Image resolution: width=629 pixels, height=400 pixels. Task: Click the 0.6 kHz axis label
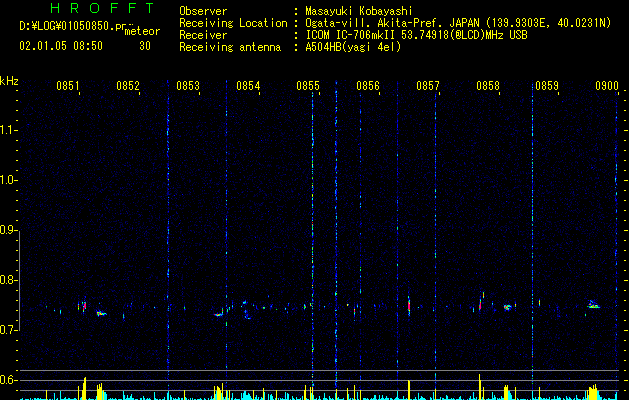8,380
